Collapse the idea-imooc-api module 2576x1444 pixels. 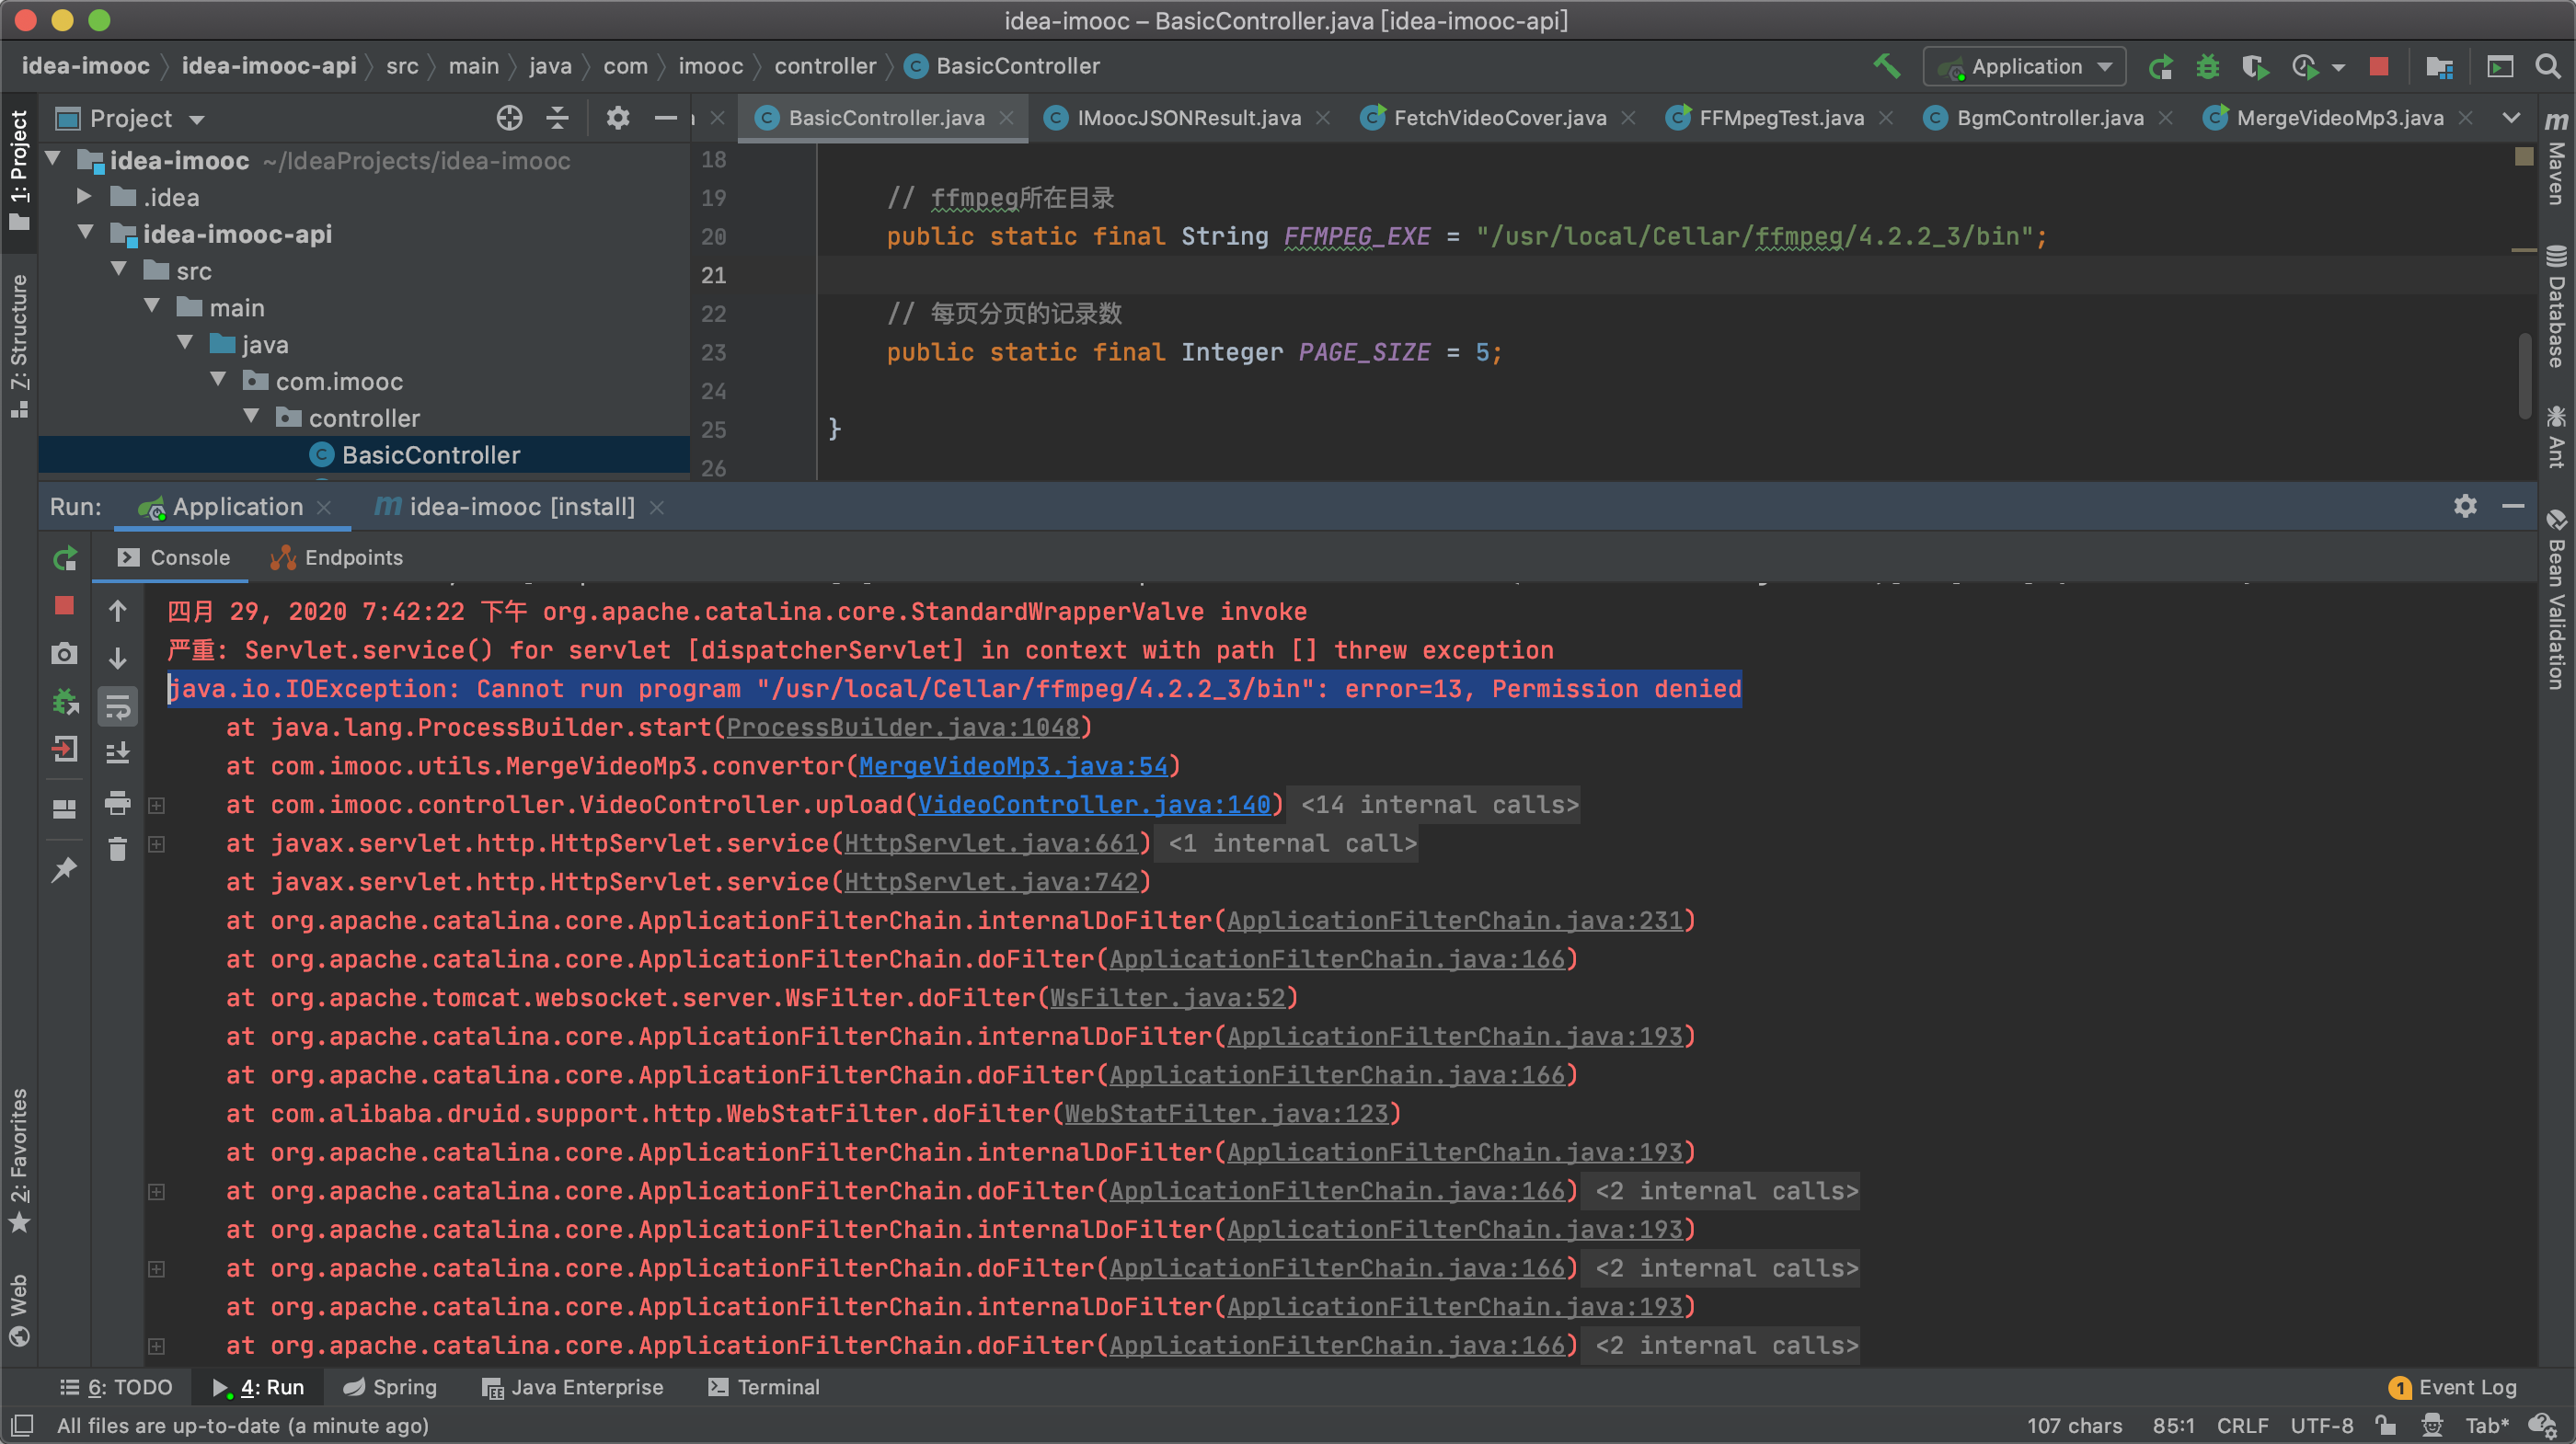pos(86,232)
